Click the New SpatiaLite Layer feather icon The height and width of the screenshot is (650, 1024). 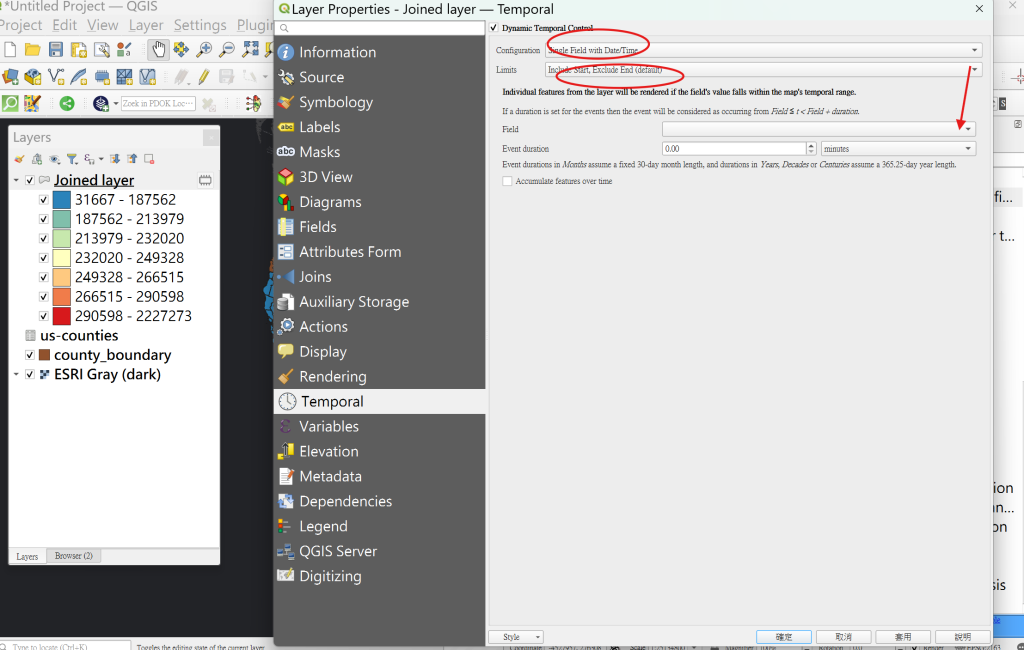(x=78, y=77)
